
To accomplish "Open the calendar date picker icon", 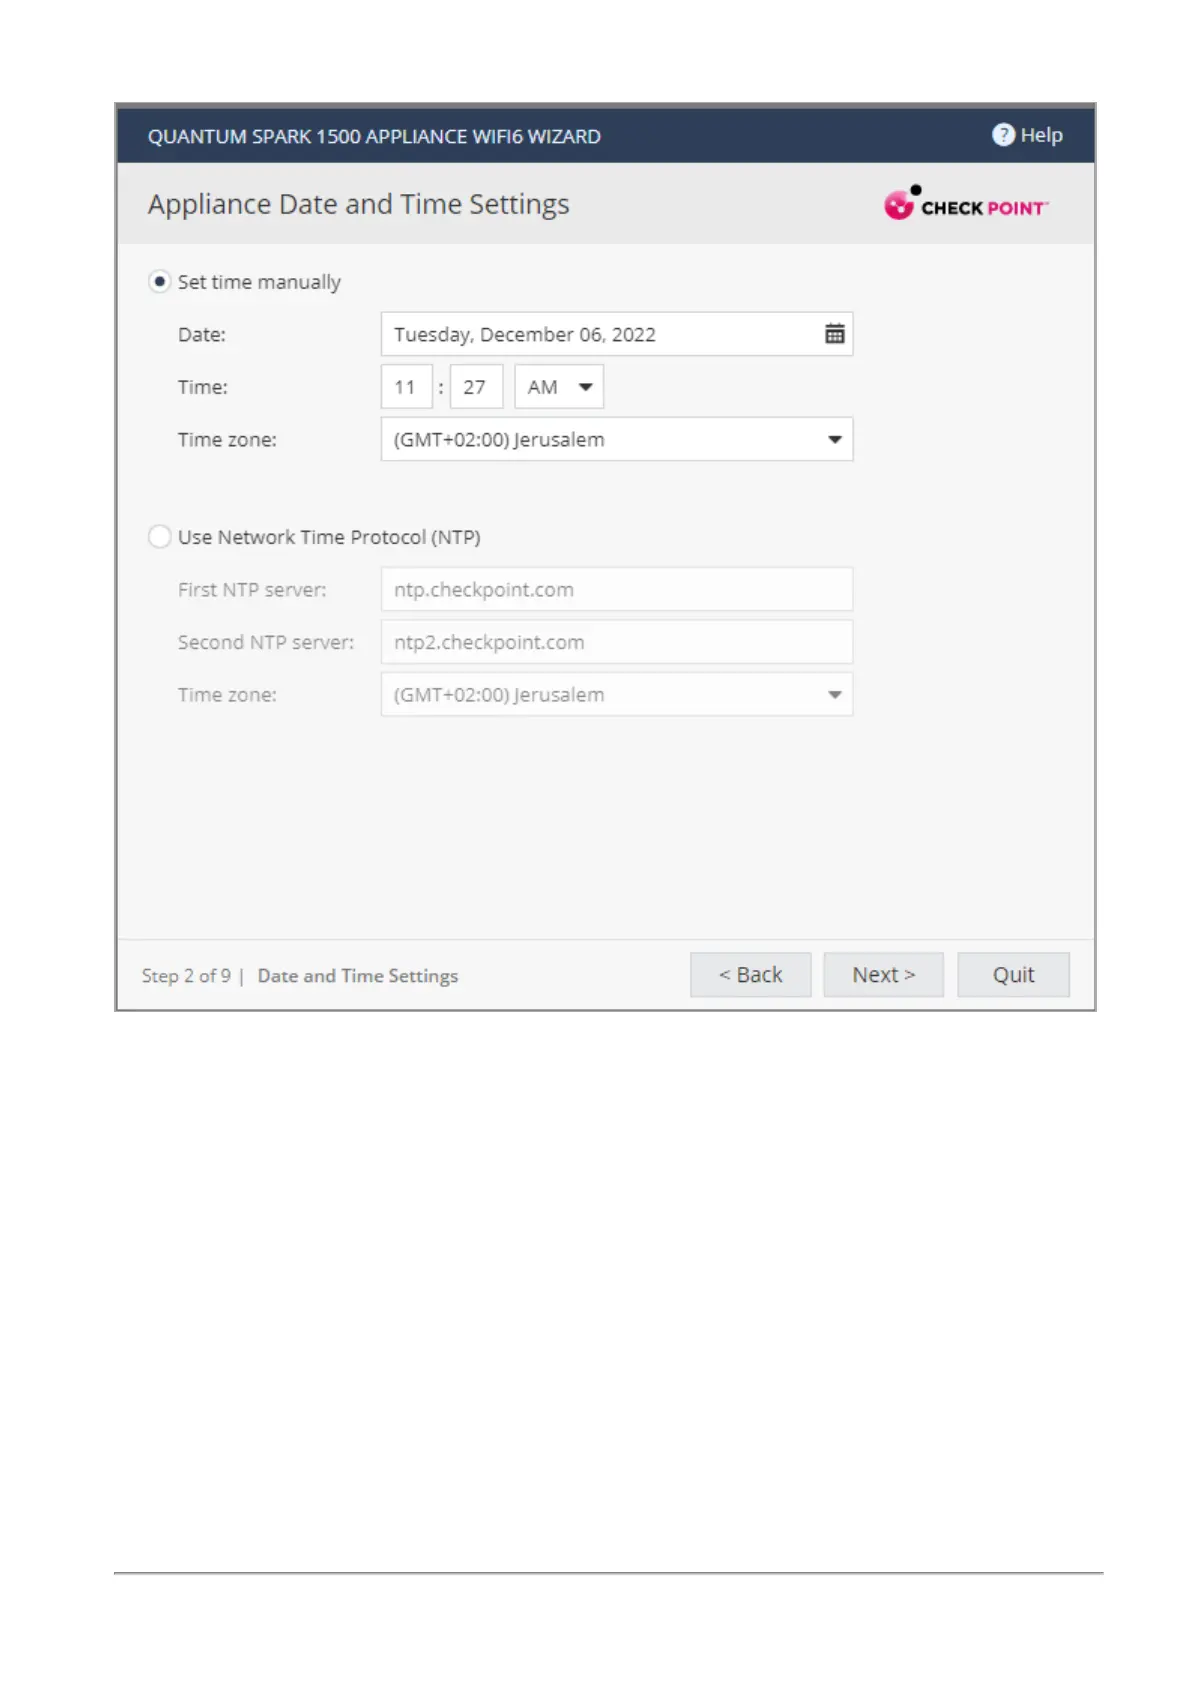I will pyautogui.click(x=834, y=334).
